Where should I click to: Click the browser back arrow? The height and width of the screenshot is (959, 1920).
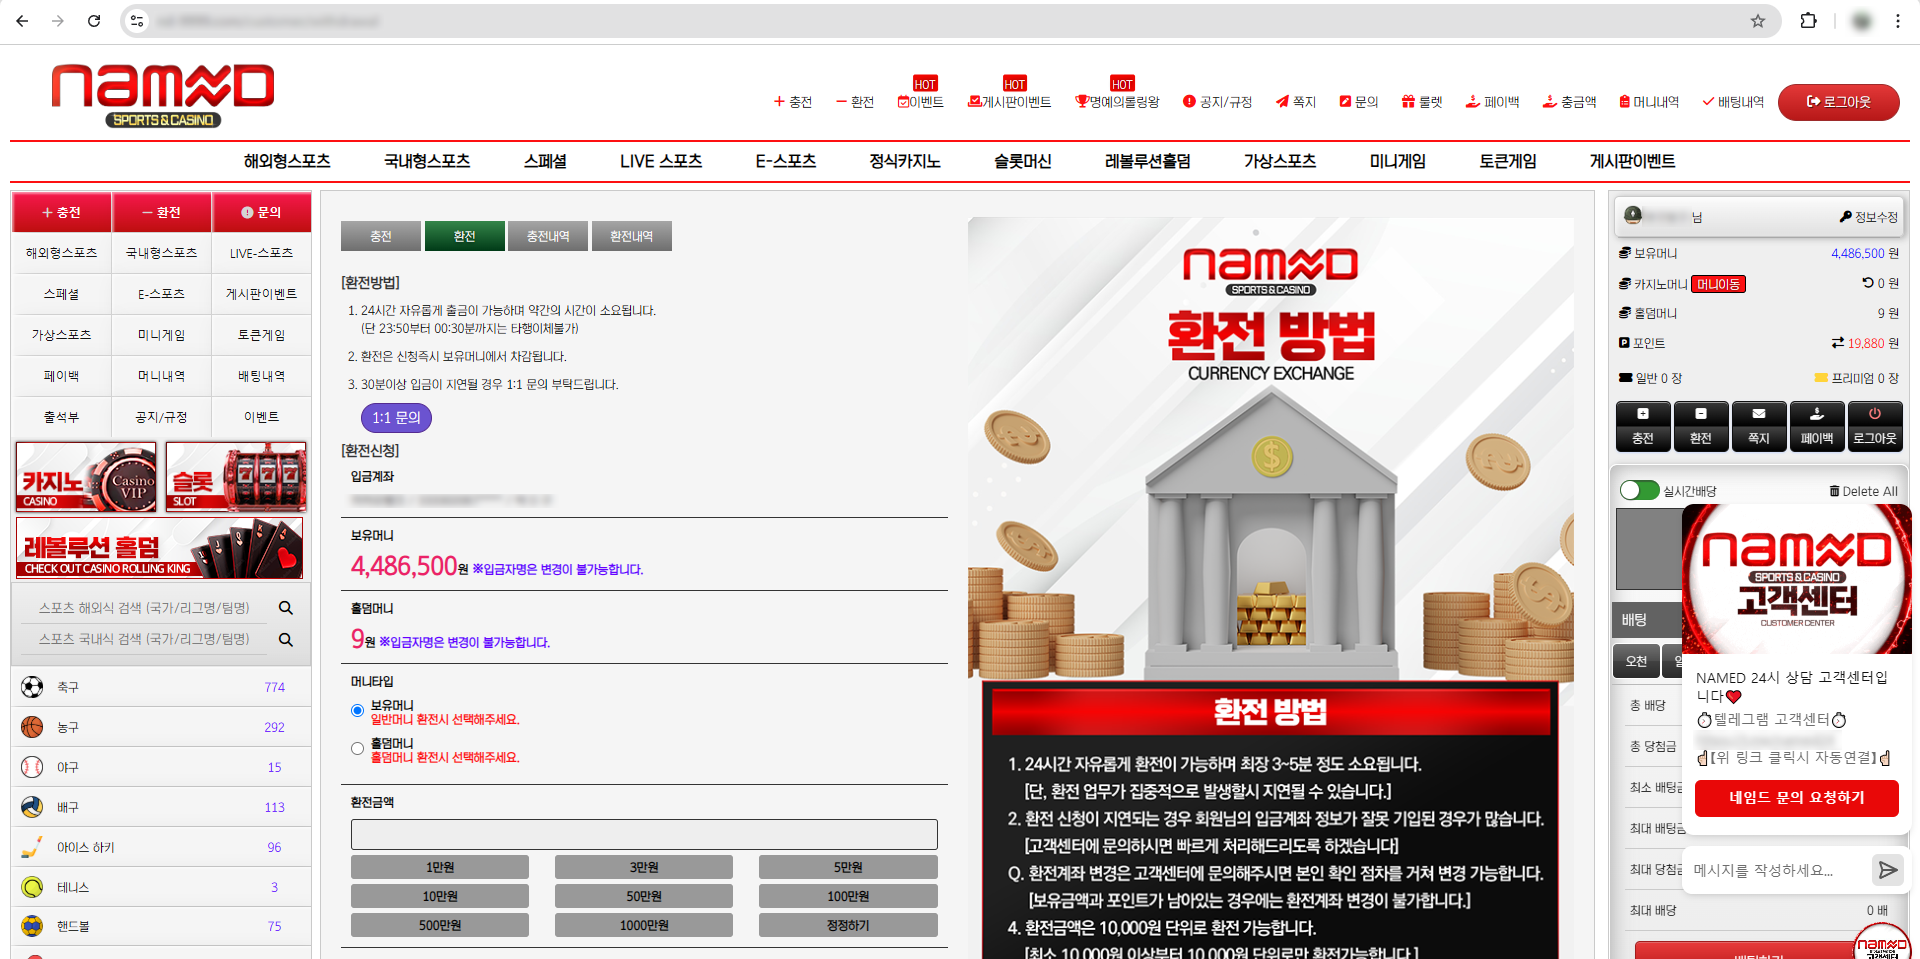tap(22, 21)
